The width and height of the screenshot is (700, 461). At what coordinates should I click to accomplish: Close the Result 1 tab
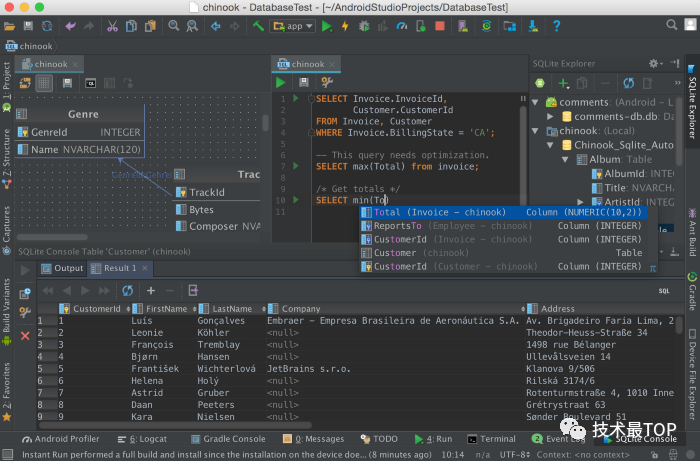145,268
